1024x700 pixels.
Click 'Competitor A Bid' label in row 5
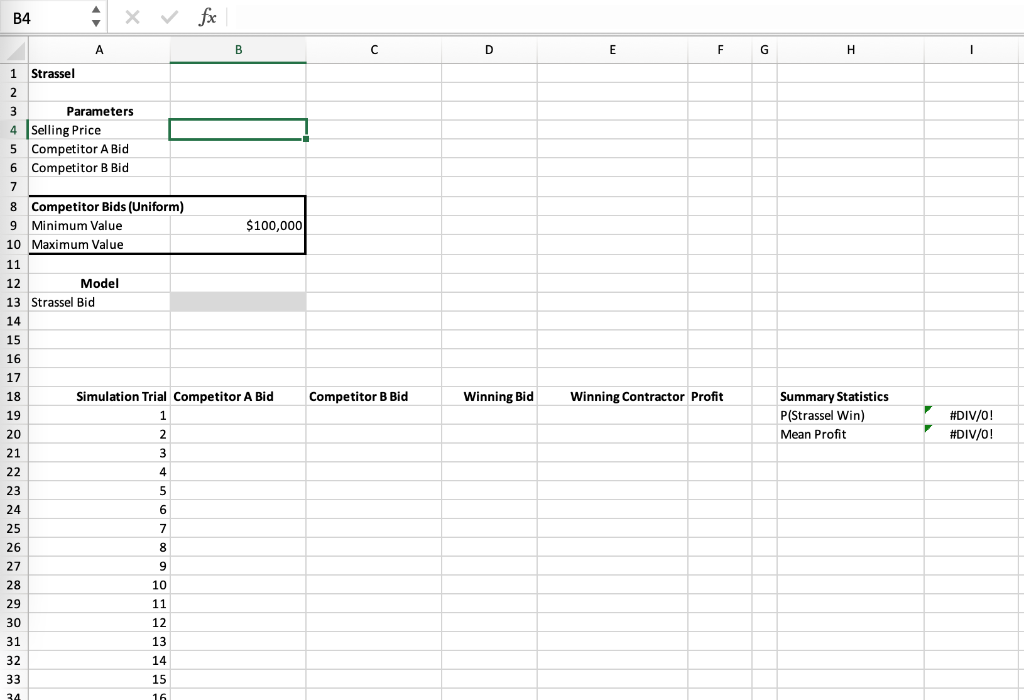[99, 149]
